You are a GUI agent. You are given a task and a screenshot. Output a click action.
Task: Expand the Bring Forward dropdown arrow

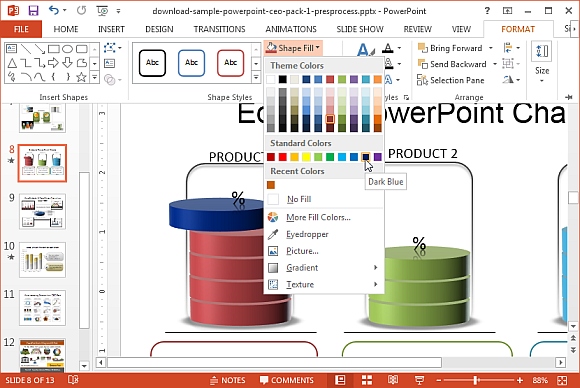(x=490, y=48)
